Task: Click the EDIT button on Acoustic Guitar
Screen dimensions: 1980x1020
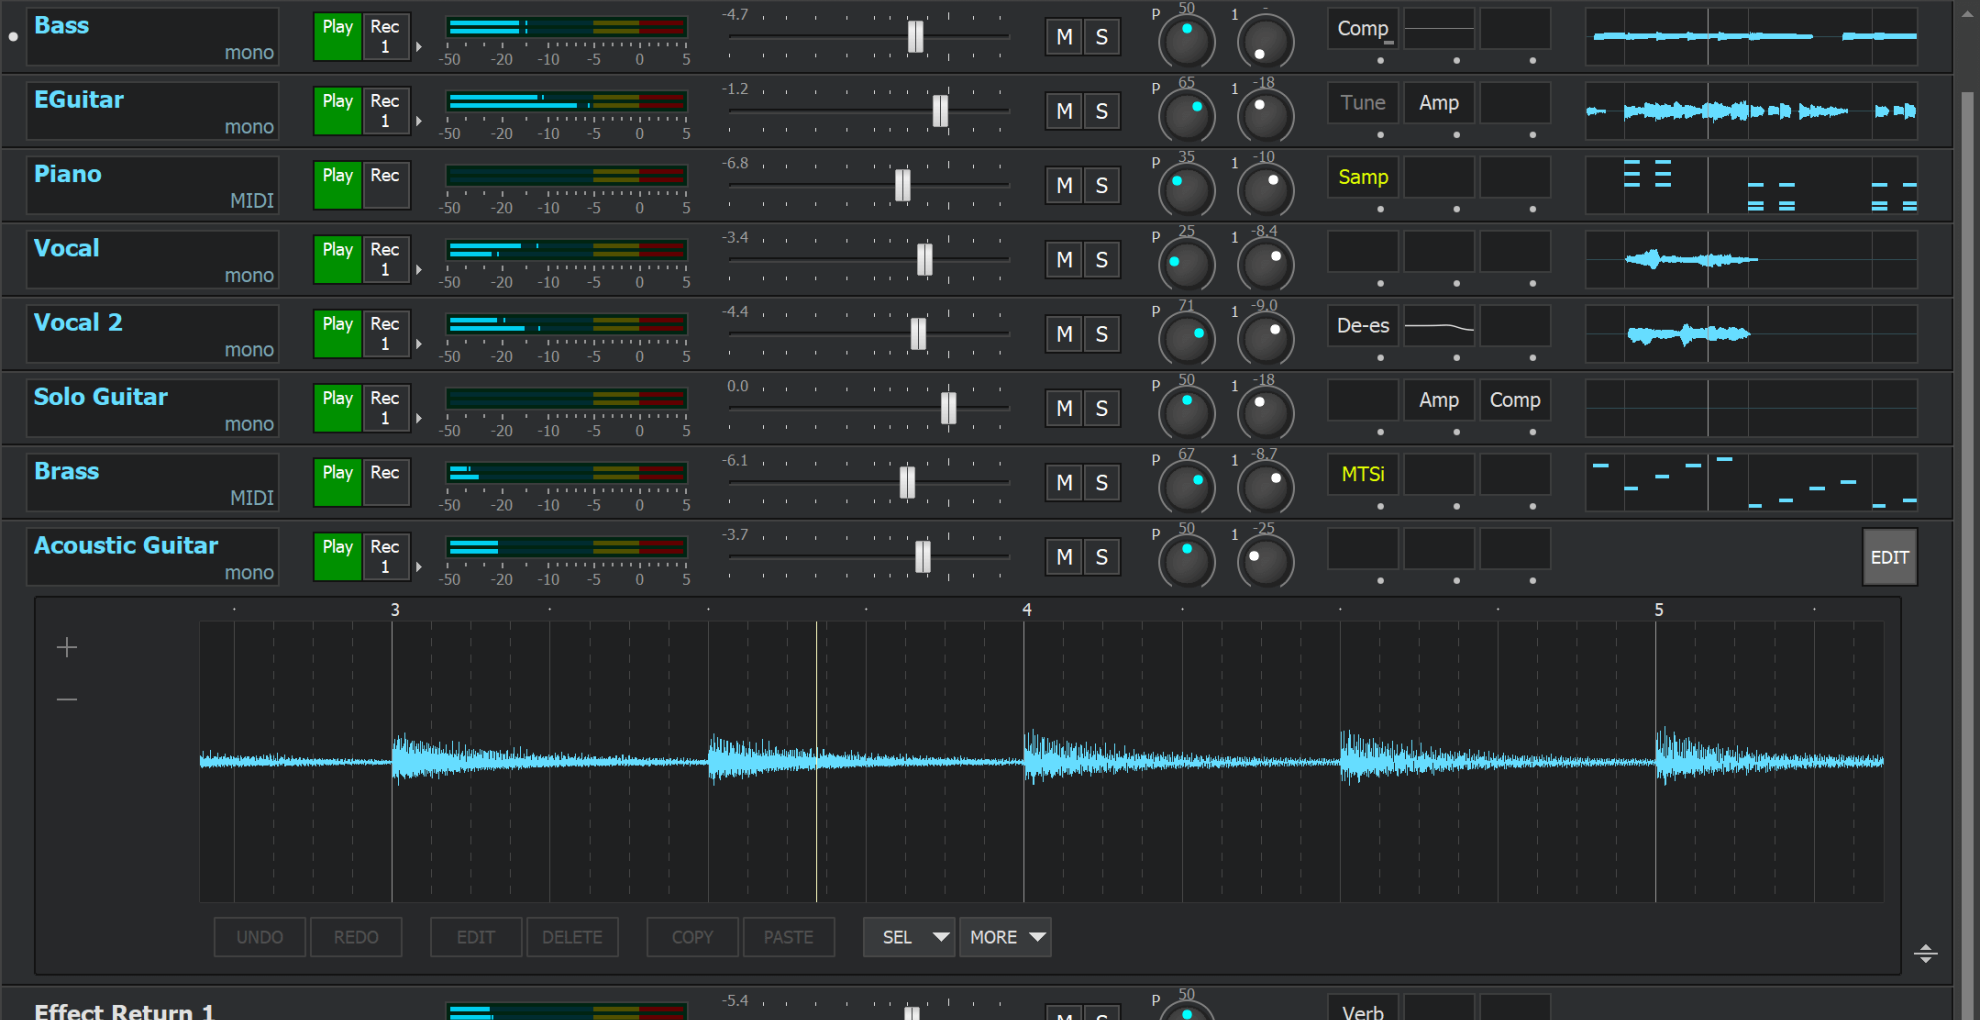Action: click(1889, 557)
